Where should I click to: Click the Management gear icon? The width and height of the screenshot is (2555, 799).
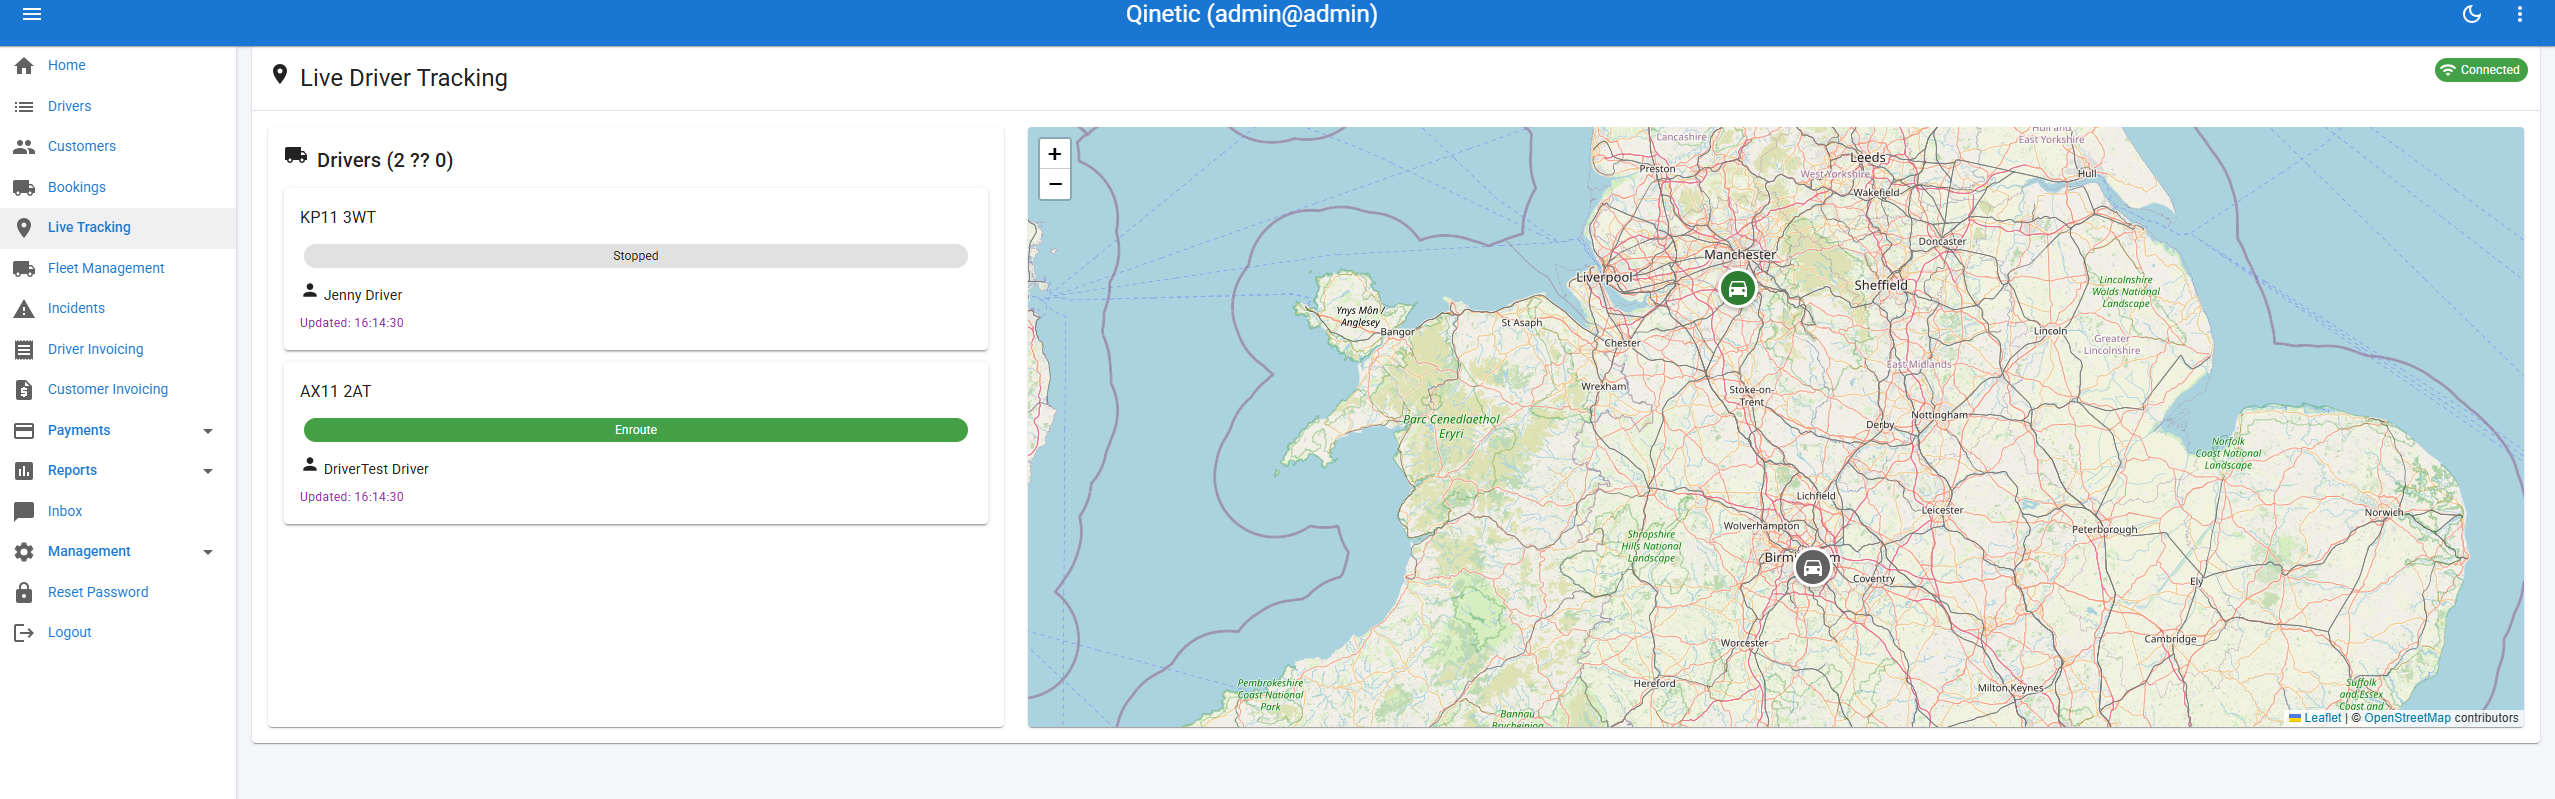pyautogui.click(x=24, y=552)
